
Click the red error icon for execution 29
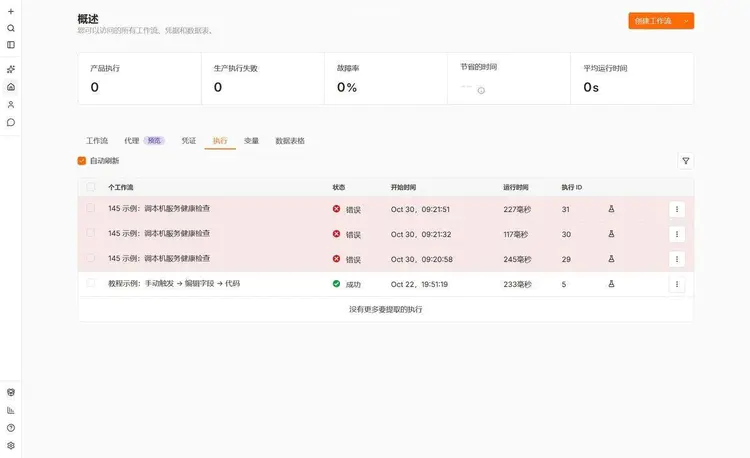(336, 259)
